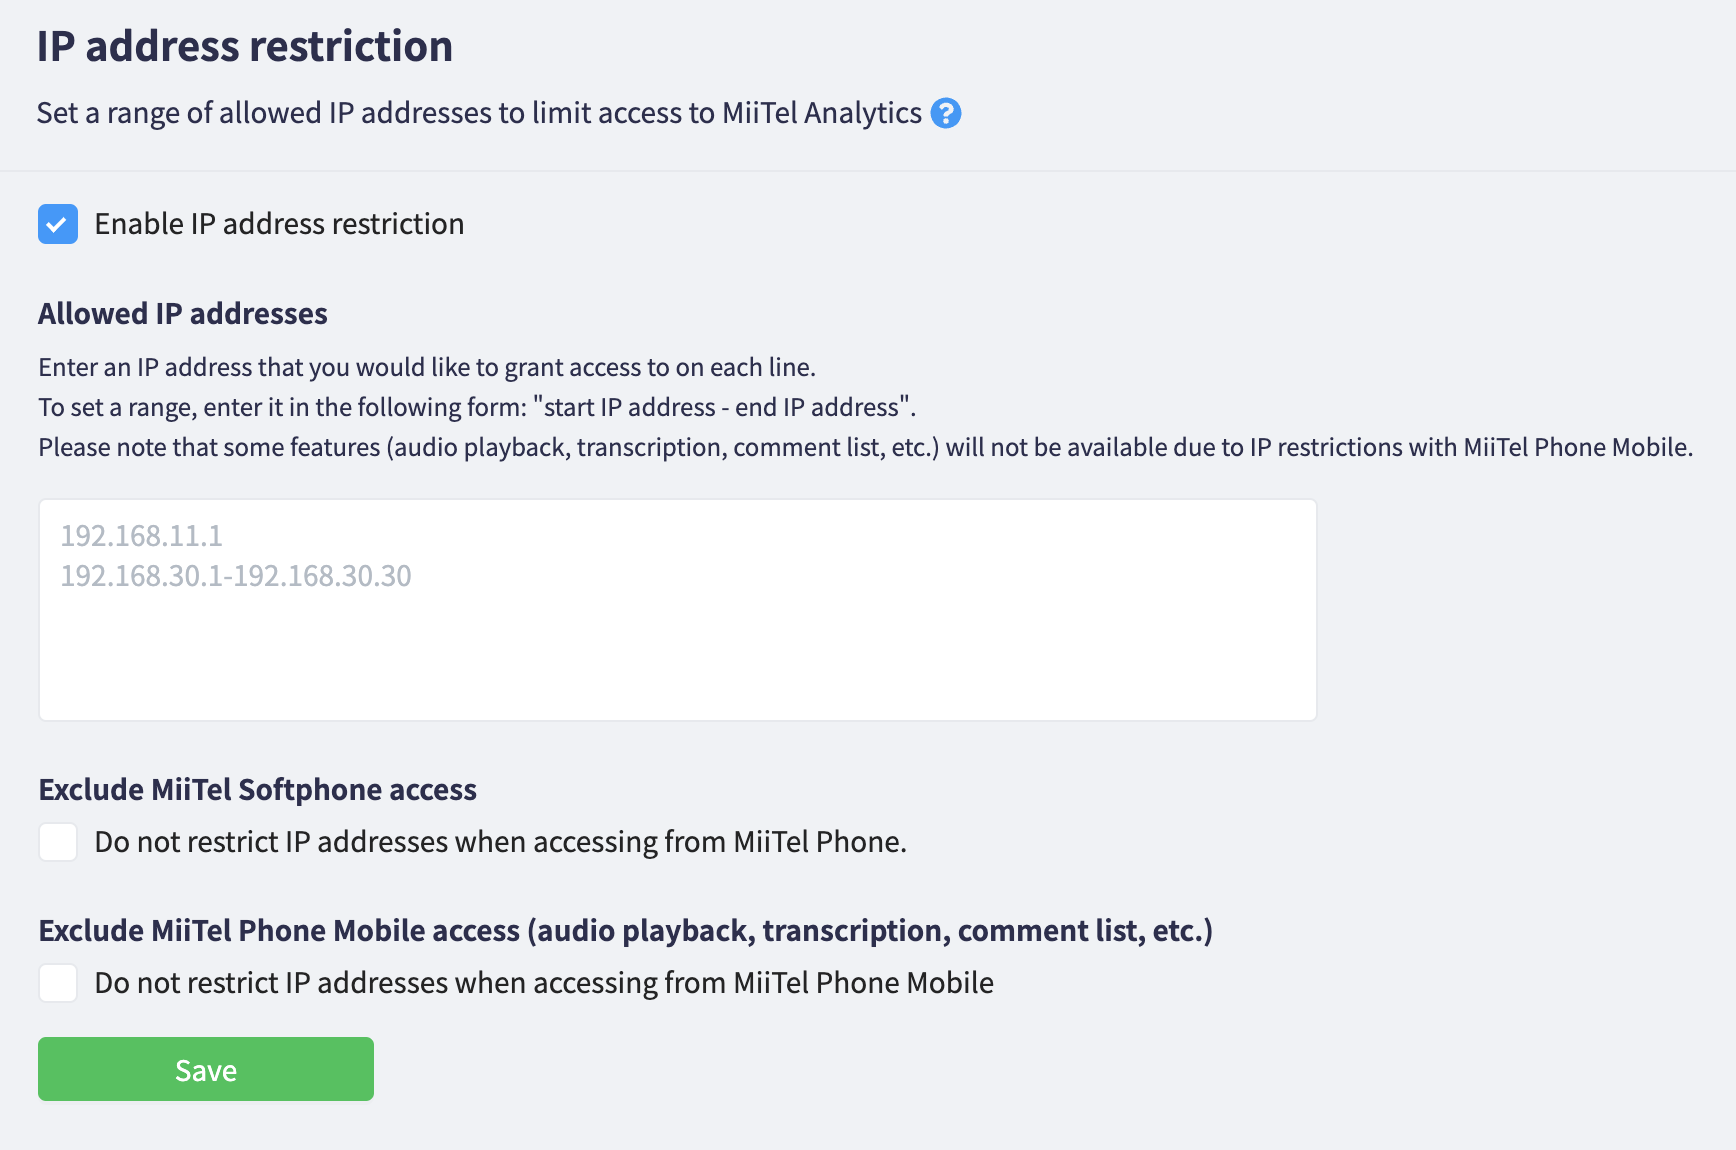The image size is (1736, 1150).
Task: Click the 'Exclude MiiTel Phone Mobile access' heading
Action: [x=625, y=931]
